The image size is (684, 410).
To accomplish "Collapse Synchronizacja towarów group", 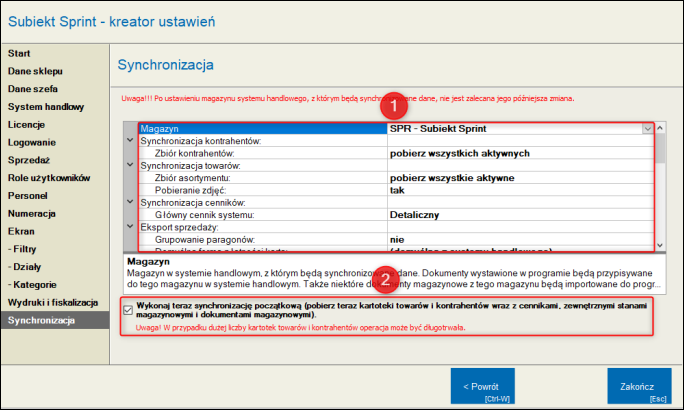I will [130, 165].
